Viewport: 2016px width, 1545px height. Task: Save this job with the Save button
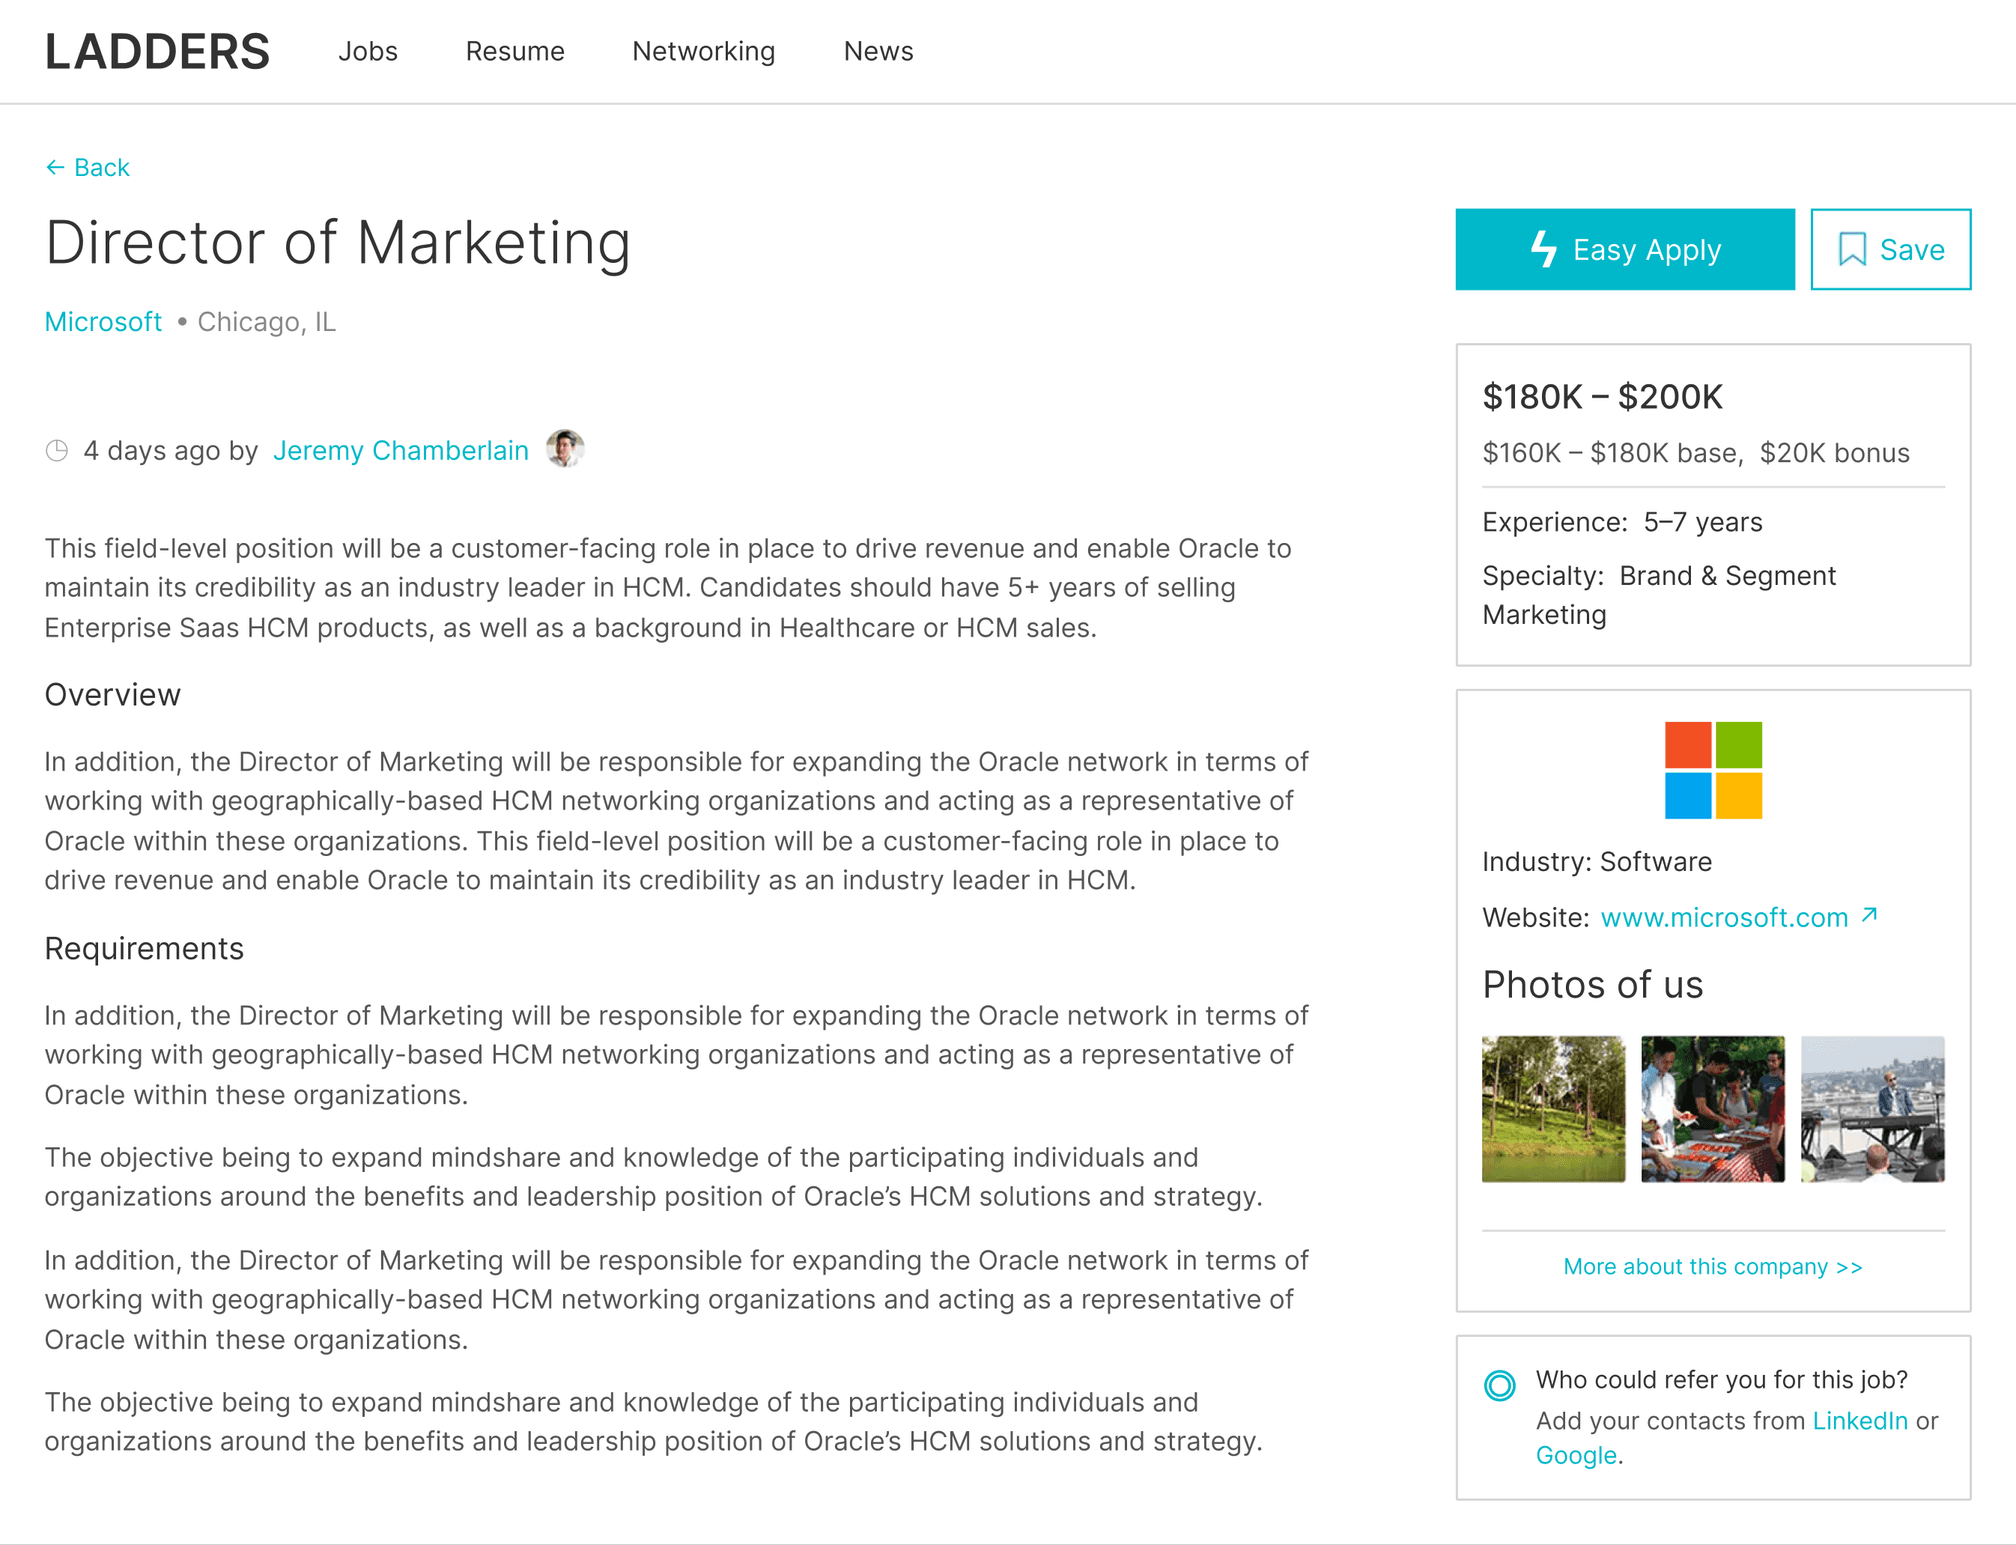[1890, 249]
